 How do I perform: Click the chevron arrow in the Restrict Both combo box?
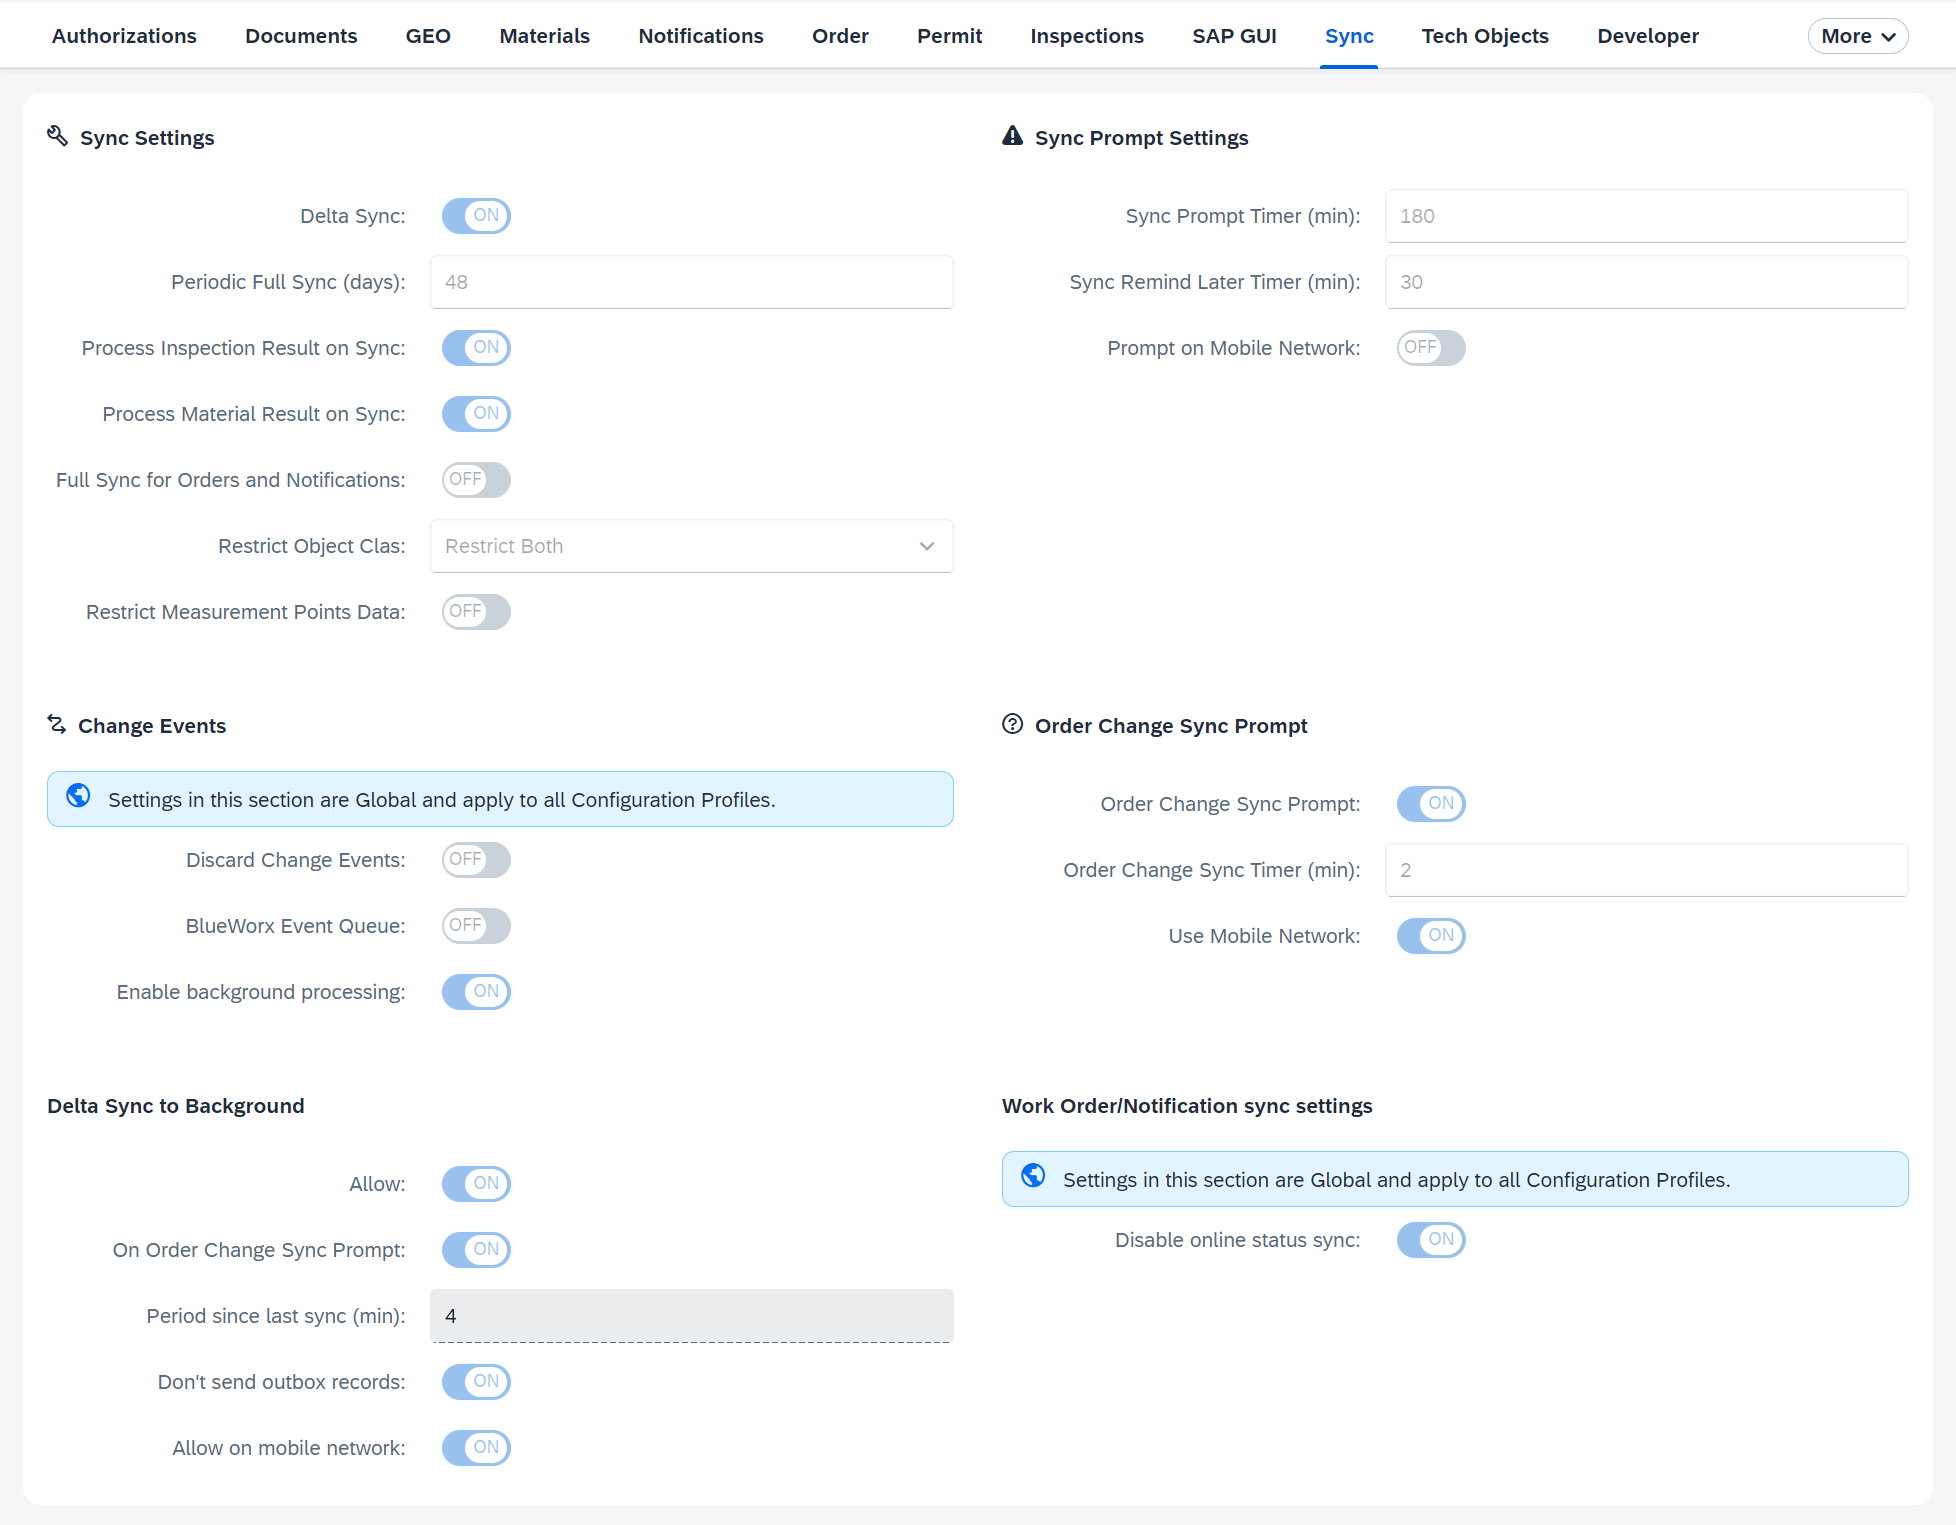coord(927,546)
